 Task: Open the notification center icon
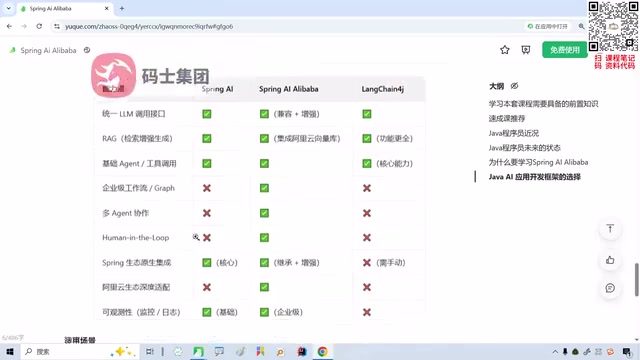pos(627,351)
